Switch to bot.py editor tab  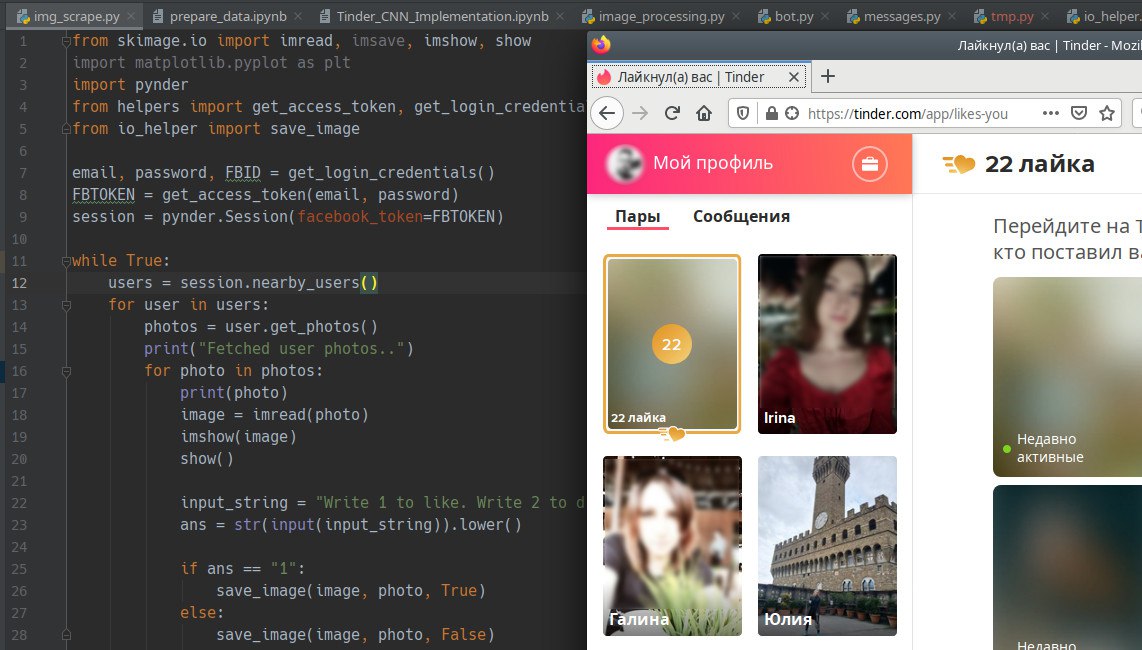tap(786, 16)
